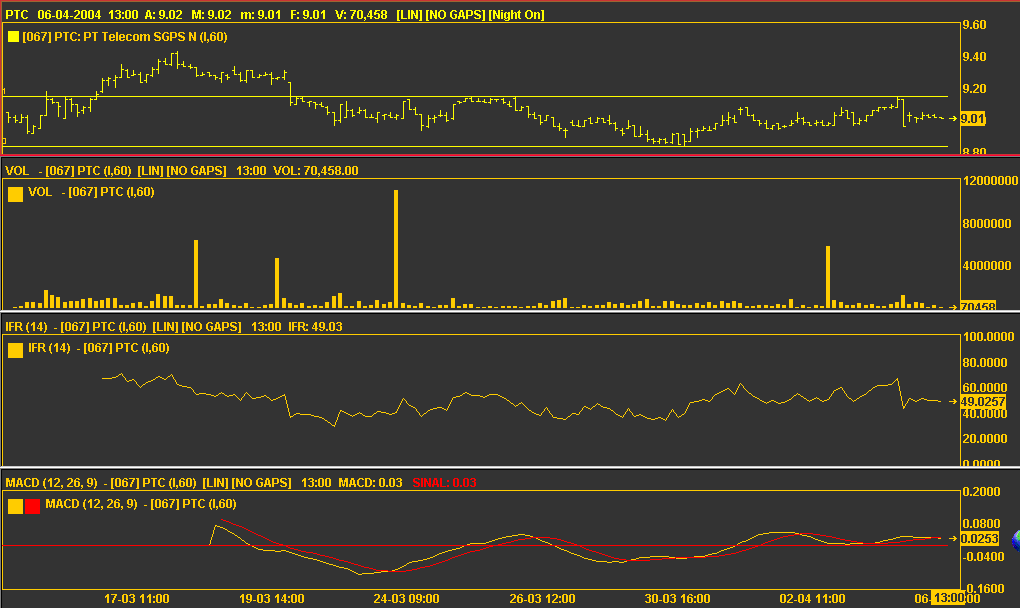The height and width of the screenshot is (608, 1020).
Task: Click the highlighted 13:00 time marker
Action: (948, 598)
